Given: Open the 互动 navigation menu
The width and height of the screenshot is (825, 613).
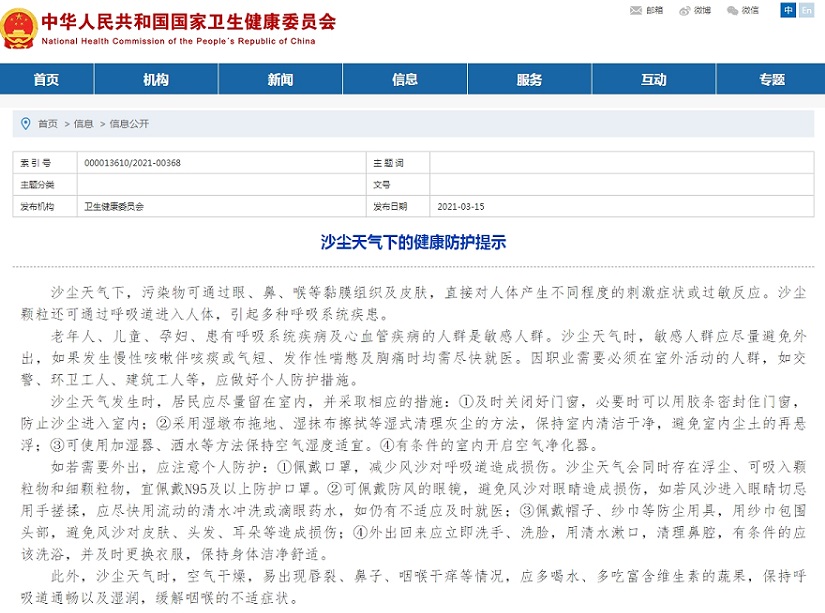Looking at the screenshot, I should [654, 79].
